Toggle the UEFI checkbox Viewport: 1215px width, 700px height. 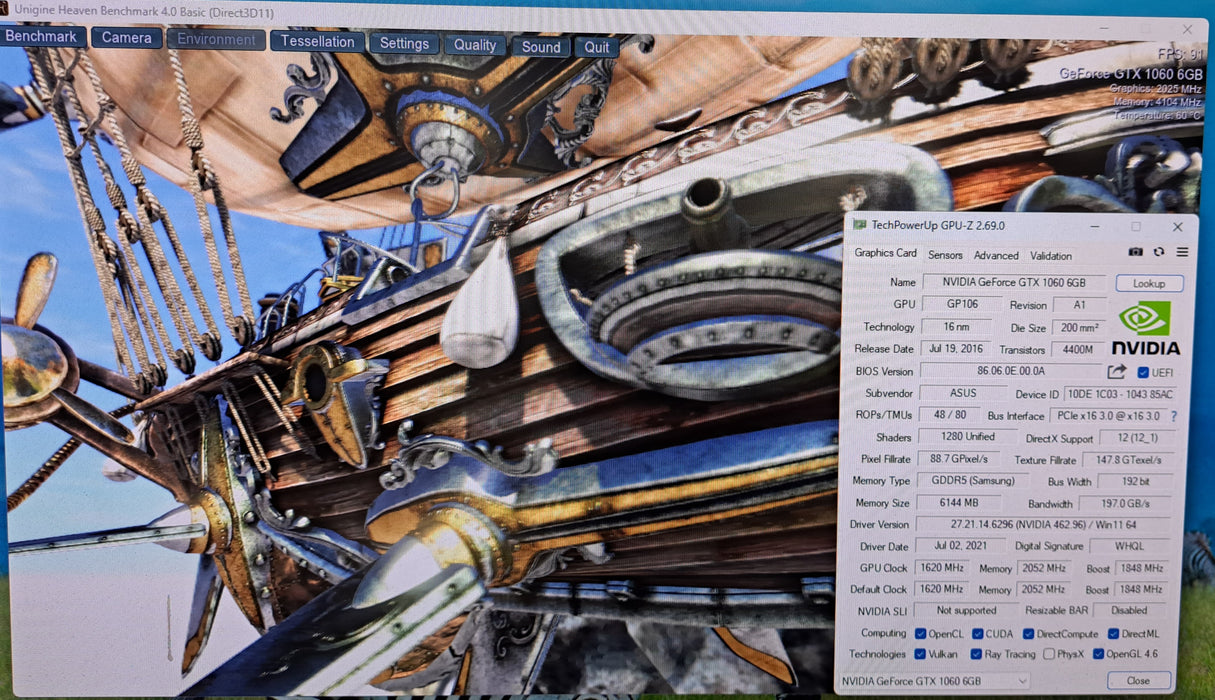pos(1143,372)
